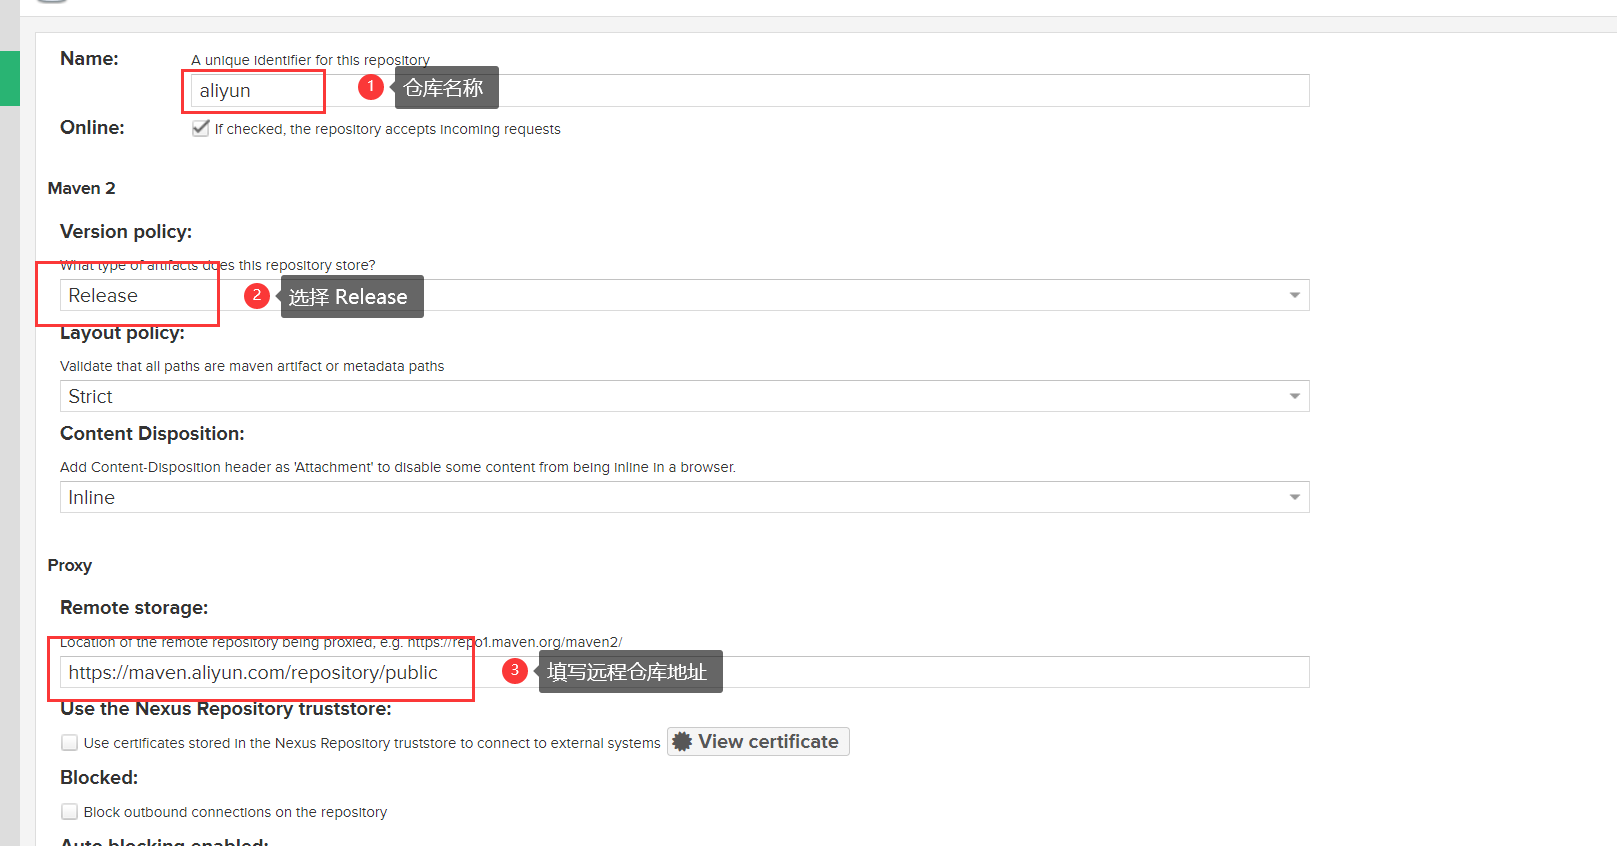Open the Layout policy dropdown arrow
Image resolution: width=1617 pixels, height=846 pixels.
point(1294,396)
